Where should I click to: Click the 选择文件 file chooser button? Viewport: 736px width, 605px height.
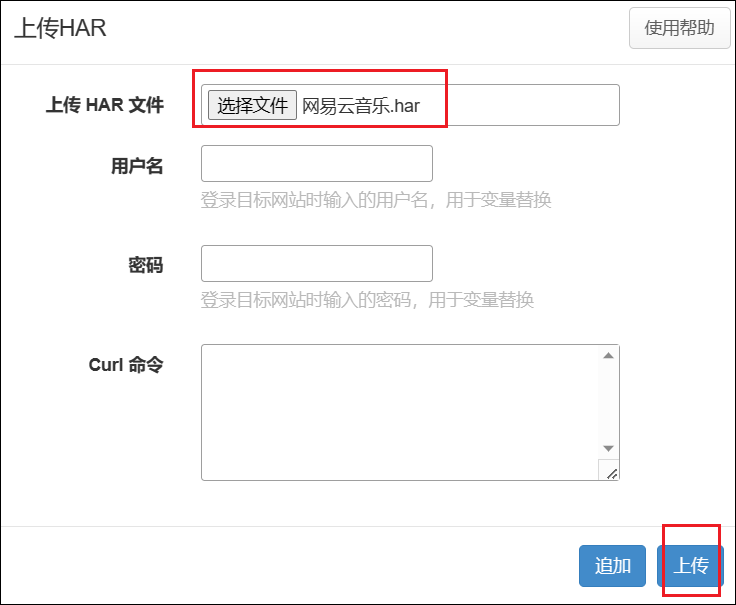[252, 105]
